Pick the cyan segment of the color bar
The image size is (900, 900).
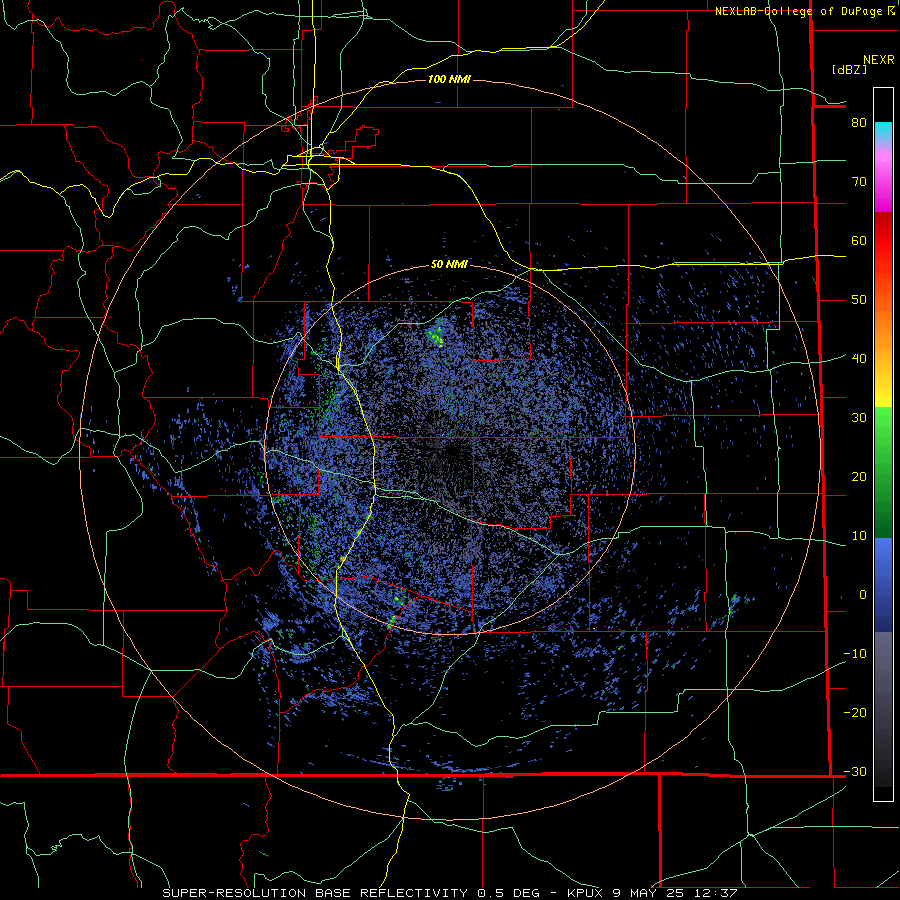tap(883, 132)
